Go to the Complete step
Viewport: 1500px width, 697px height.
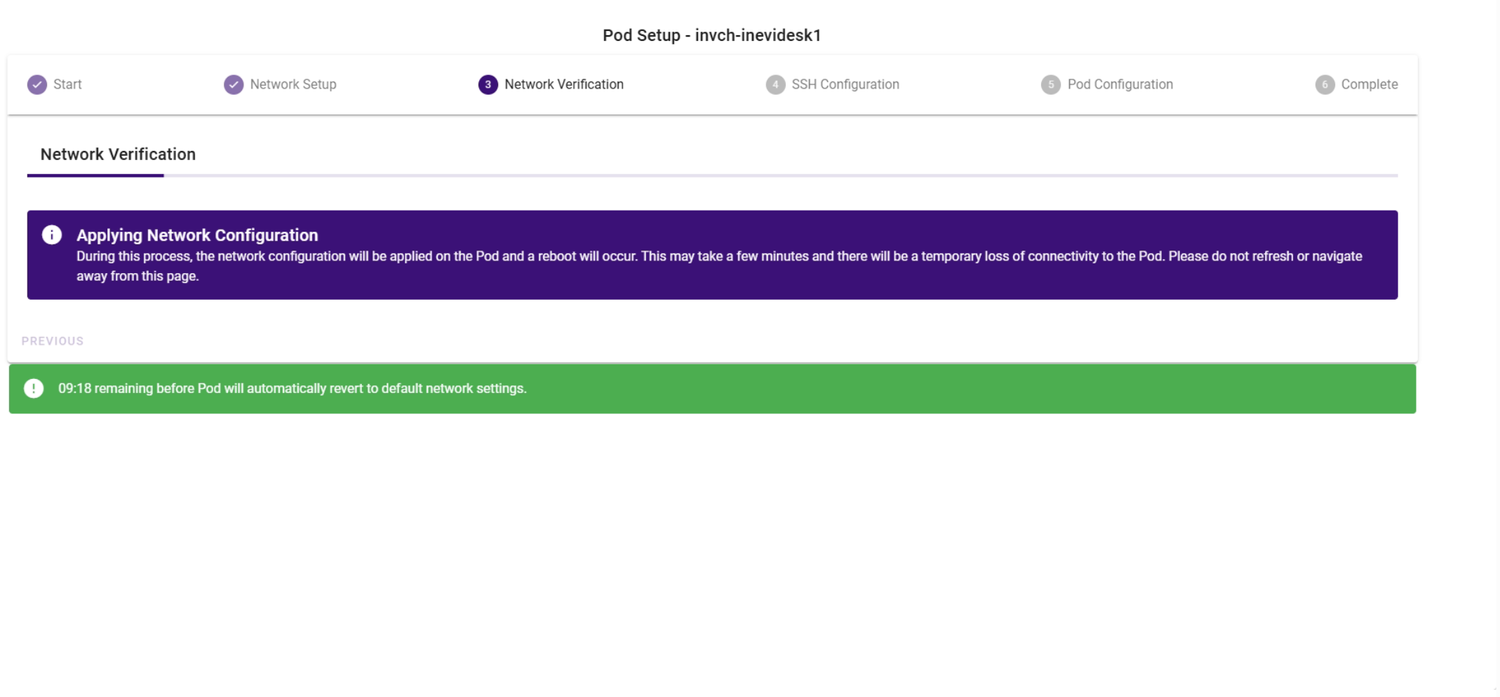(x=1370, y=84)
